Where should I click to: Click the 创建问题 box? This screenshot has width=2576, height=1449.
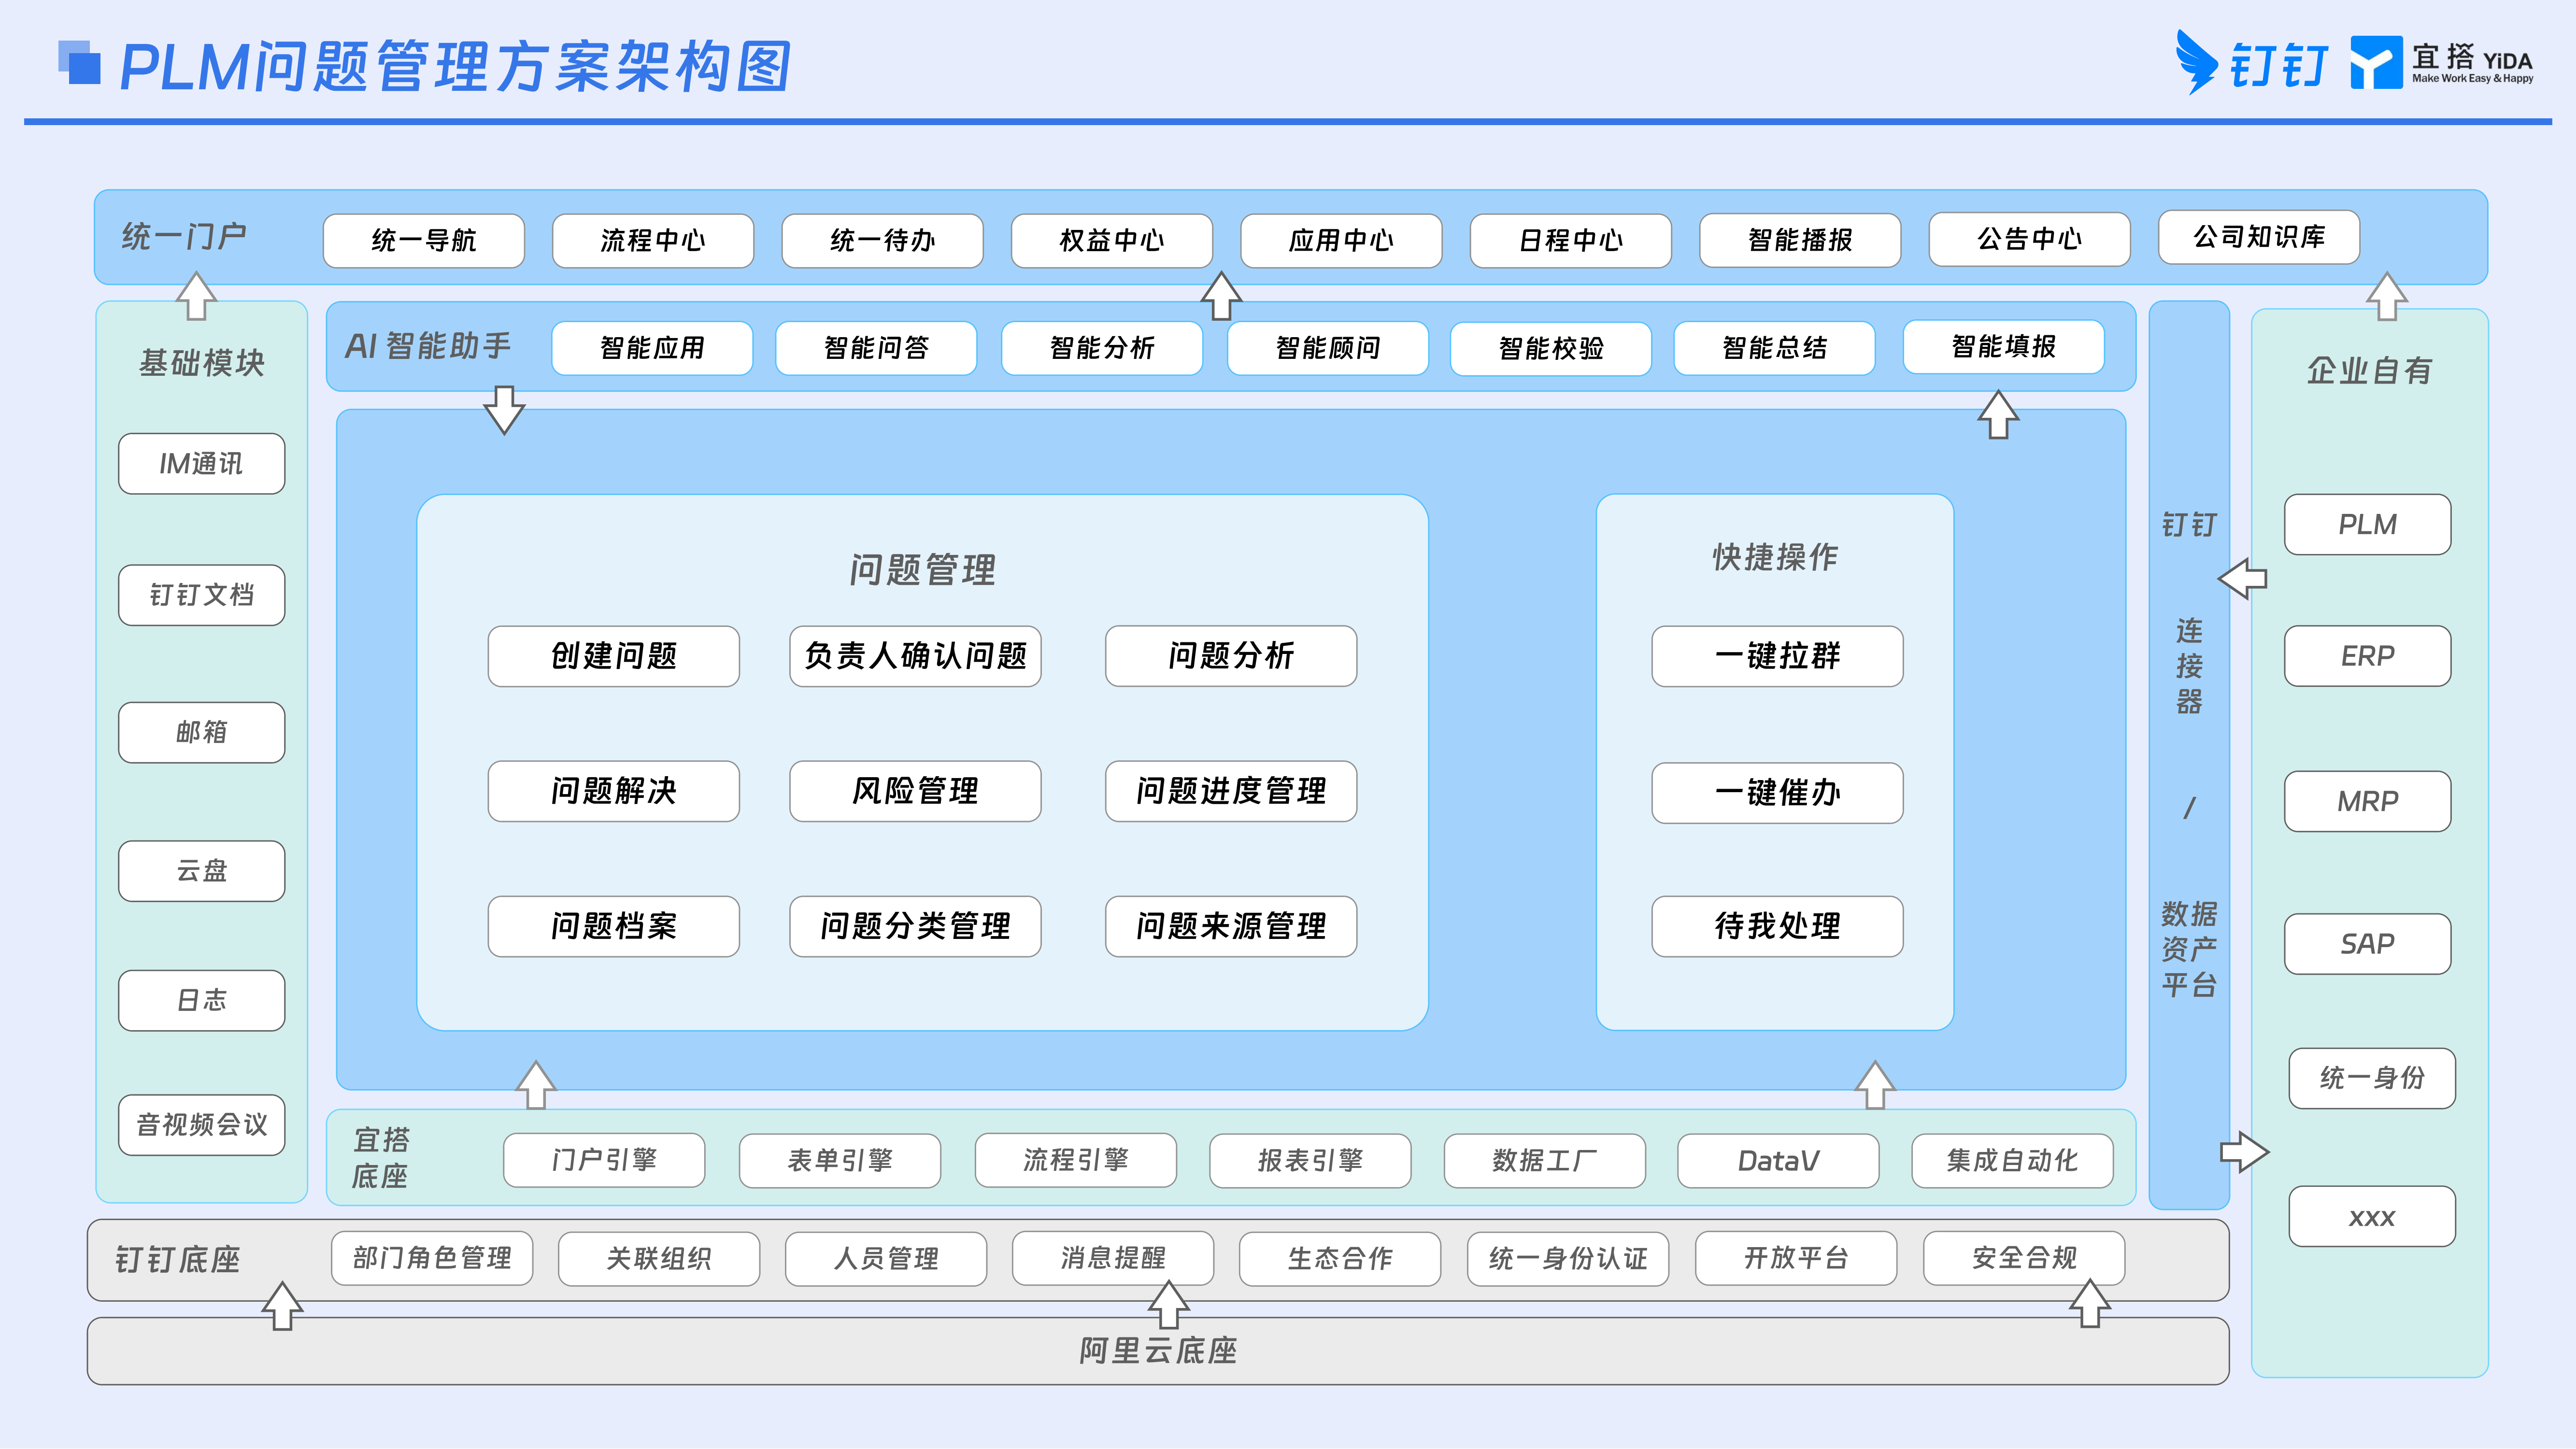pos(614,656)
